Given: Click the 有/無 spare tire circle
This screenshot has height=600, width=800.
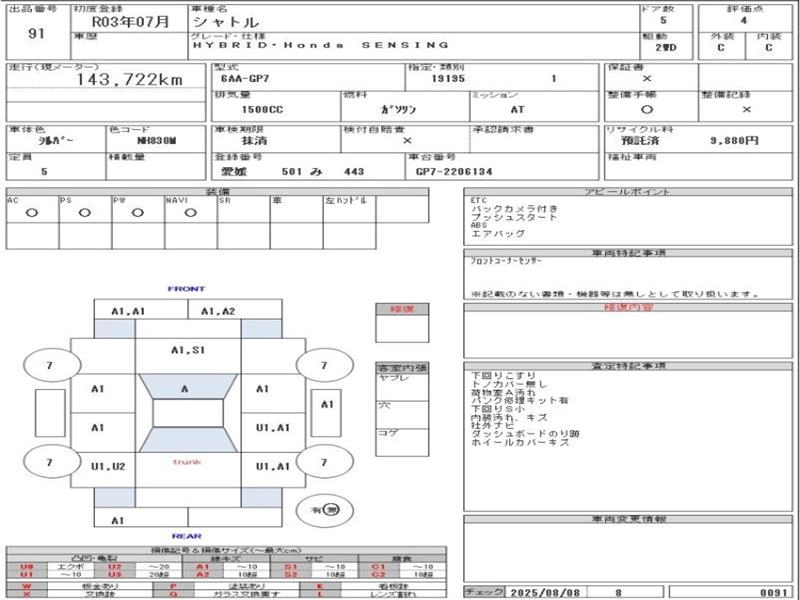Looking at the screenshot, I should coord(325,510).
